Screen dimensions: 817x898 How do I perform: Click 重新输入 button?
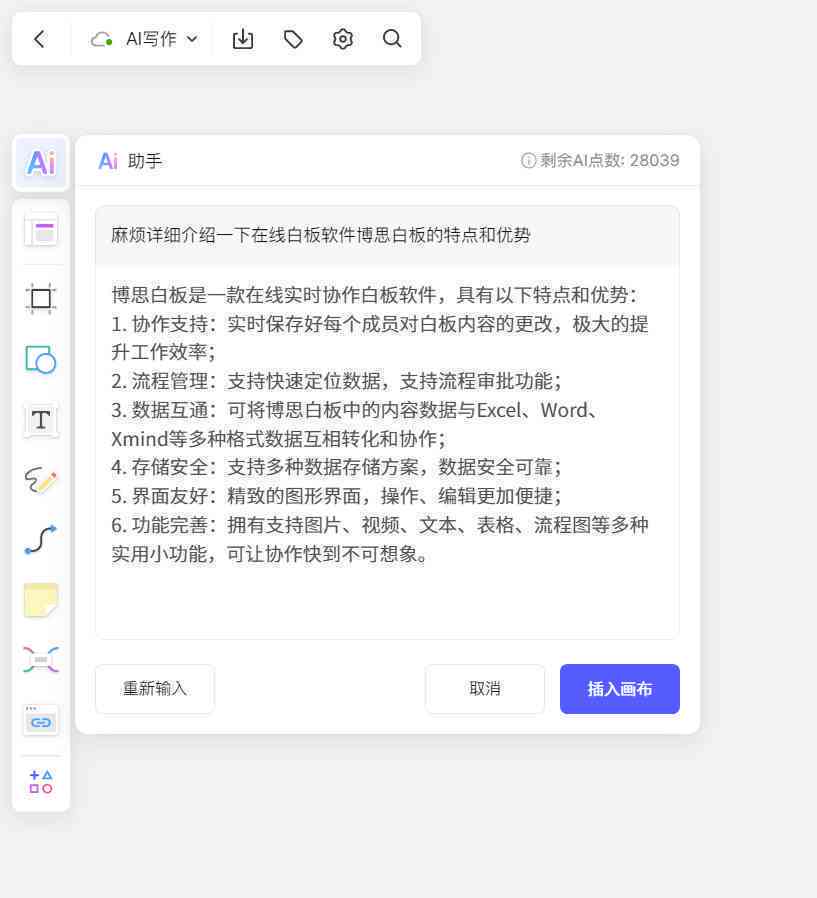(155, 689)
